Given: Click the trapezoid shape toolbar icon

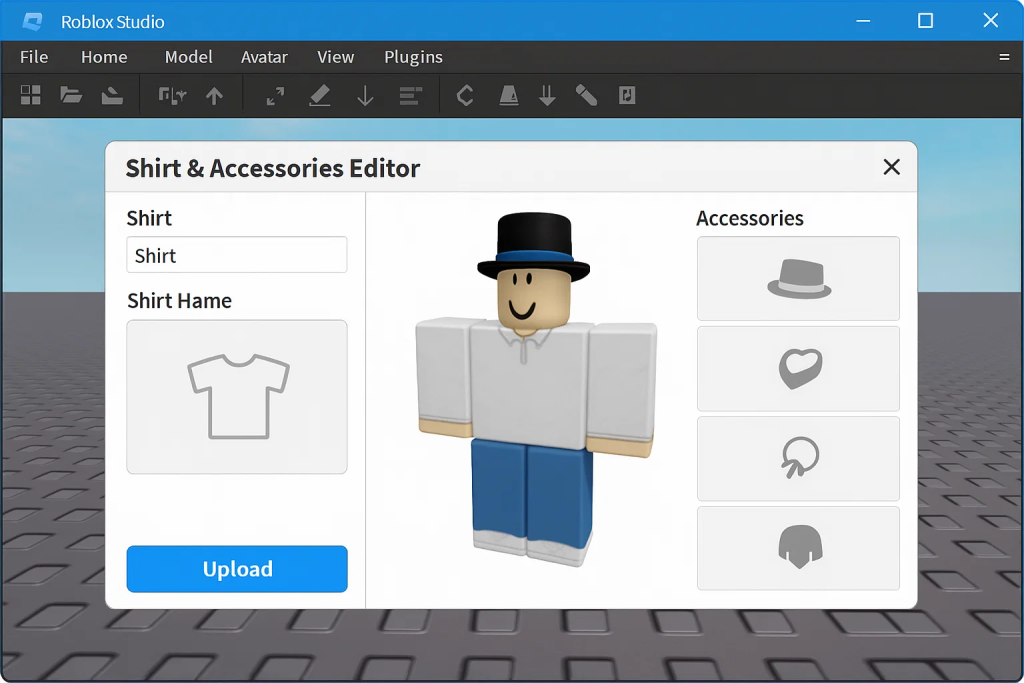Looking at the screenshot, I should pyautogui.click(x=509, y=96).
